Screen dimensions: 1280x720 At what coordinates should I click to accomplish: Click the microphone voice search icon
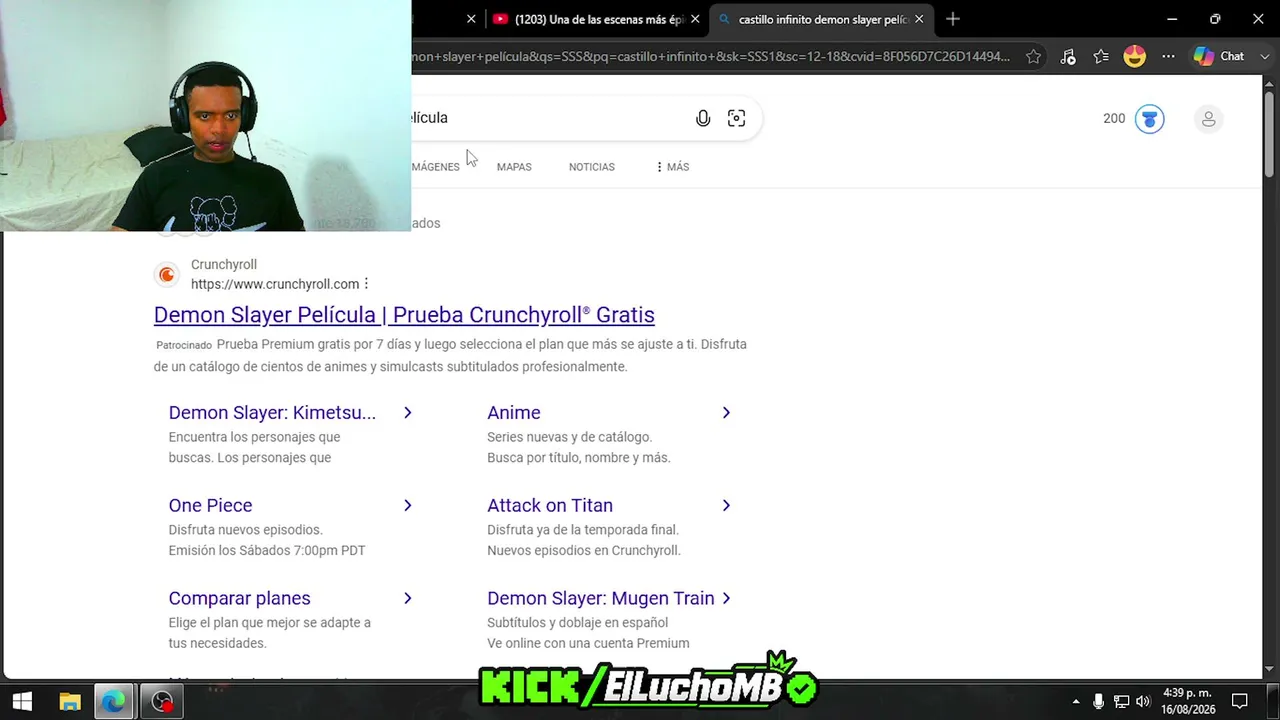pos(703,118)
